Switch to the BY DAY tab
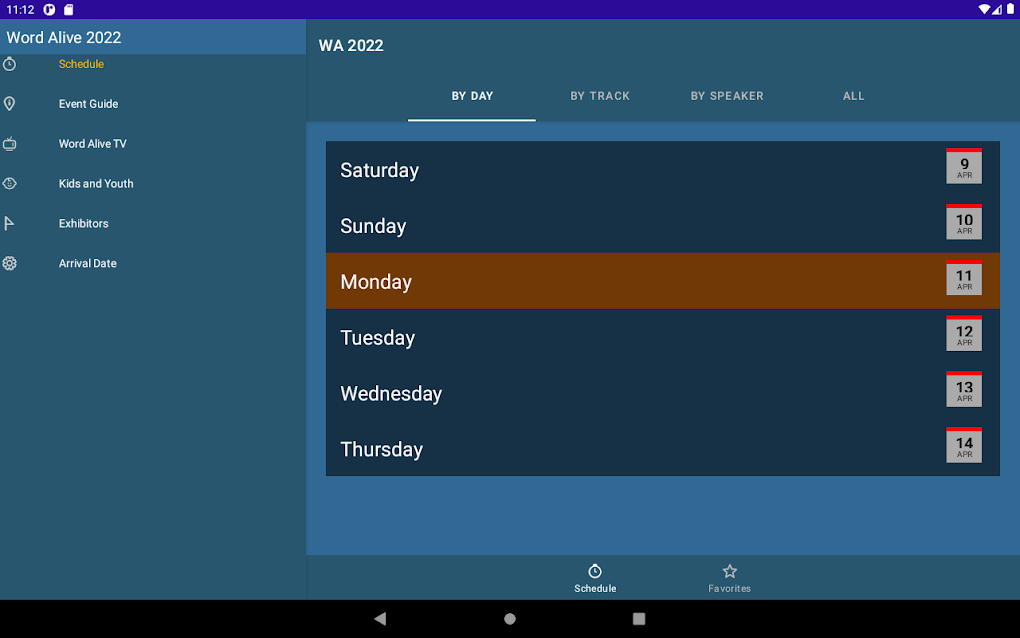Viewport: 1020px width, 638px height. click(472, 96)
